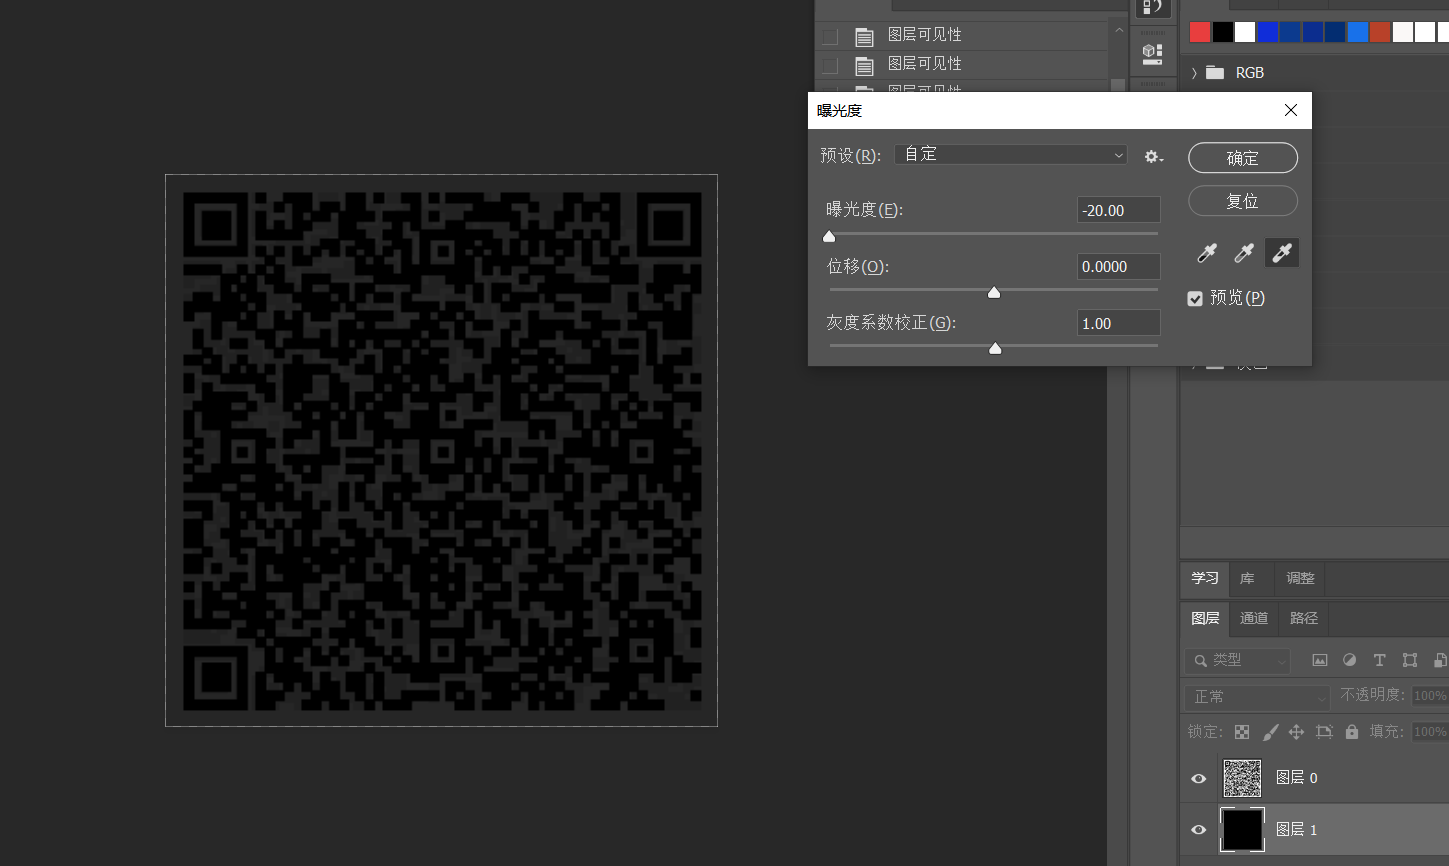Image resolution: width=1449 pixels, height=866 pixels.
Task: Hide 图层 0 with its eye icon
Action: point(1198,778)
